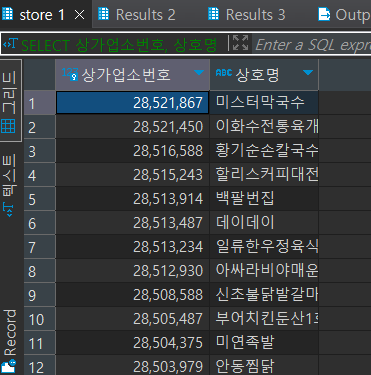Select row number 9 header
371x375 pixels.
coord(39,295)
